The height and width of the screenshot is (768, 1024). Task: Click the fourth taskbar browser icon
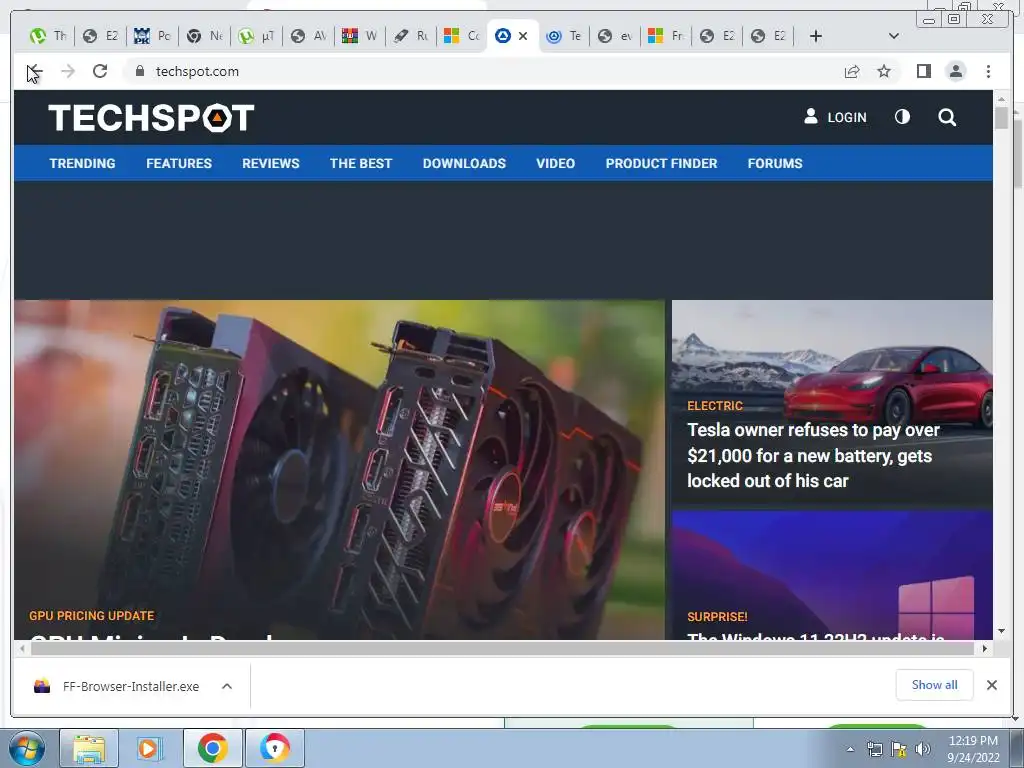pos(274,748)
